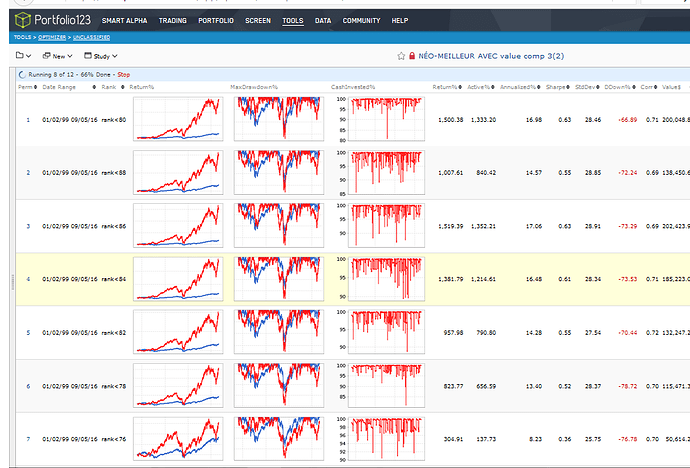Open the Study dropdown menu
Viewport: 690px width, 468px height.
101,56
